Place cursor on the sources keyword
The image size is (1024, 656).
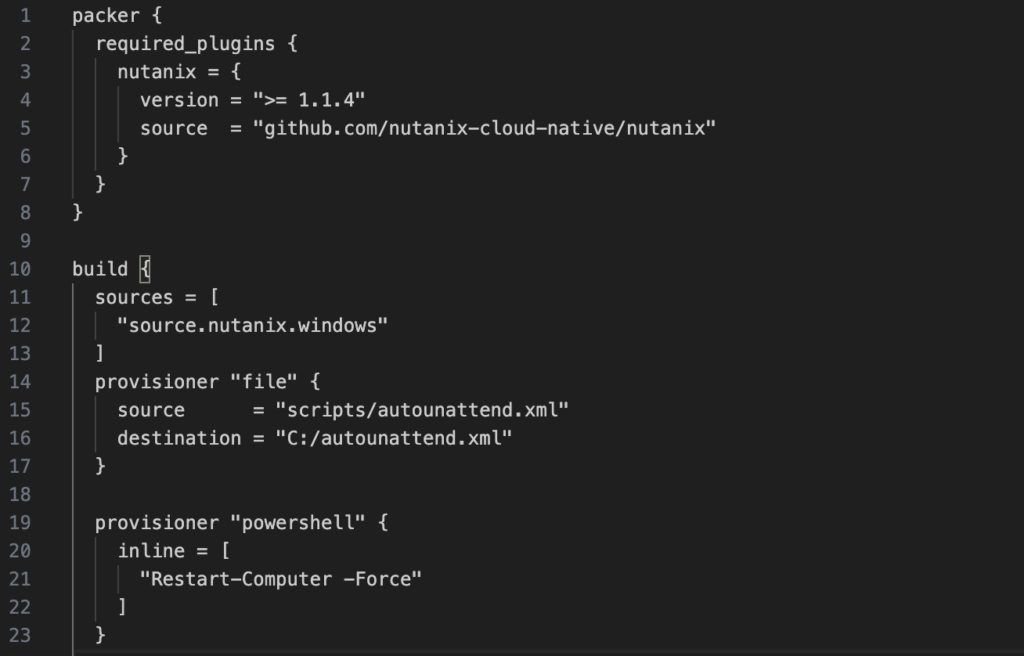134,297
